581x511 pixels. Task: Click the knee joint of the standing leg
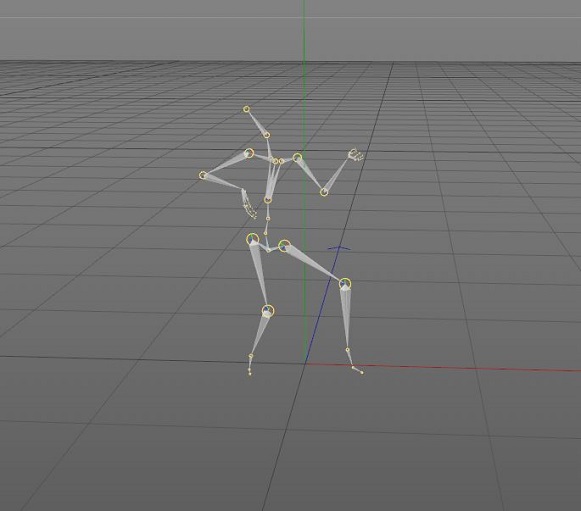click(268, 311)
